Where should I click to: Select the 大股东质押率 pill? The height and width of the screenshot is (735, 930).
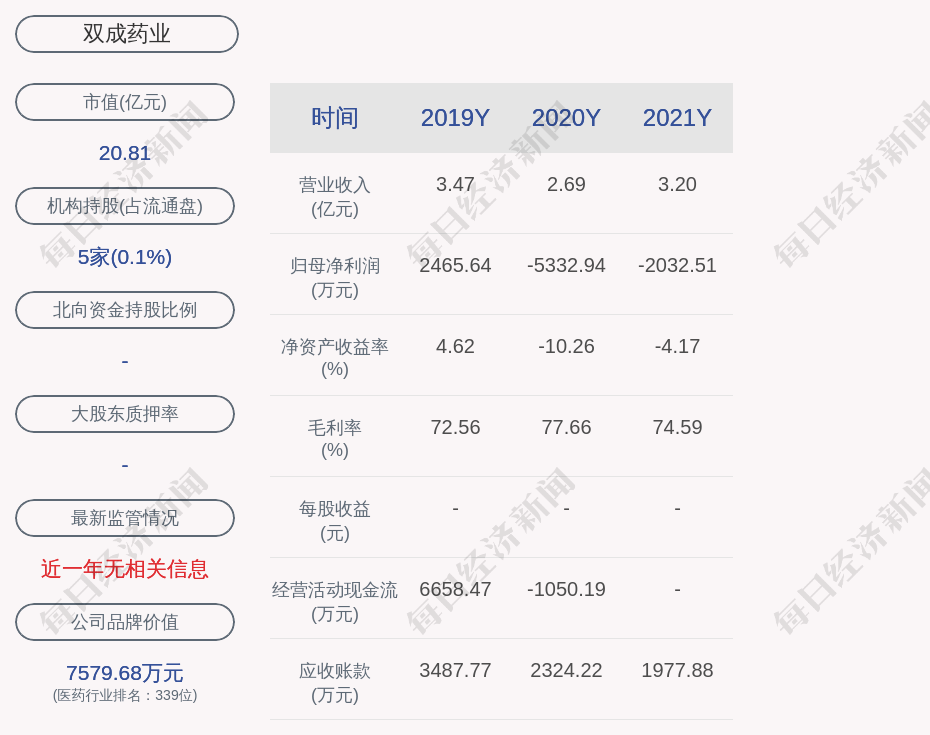tap(125, 413)
